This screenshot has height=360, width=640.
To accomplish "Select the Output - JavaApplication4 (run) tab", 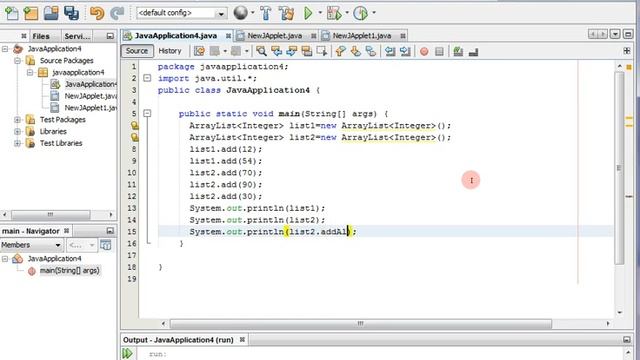I will tap(178, 340).
